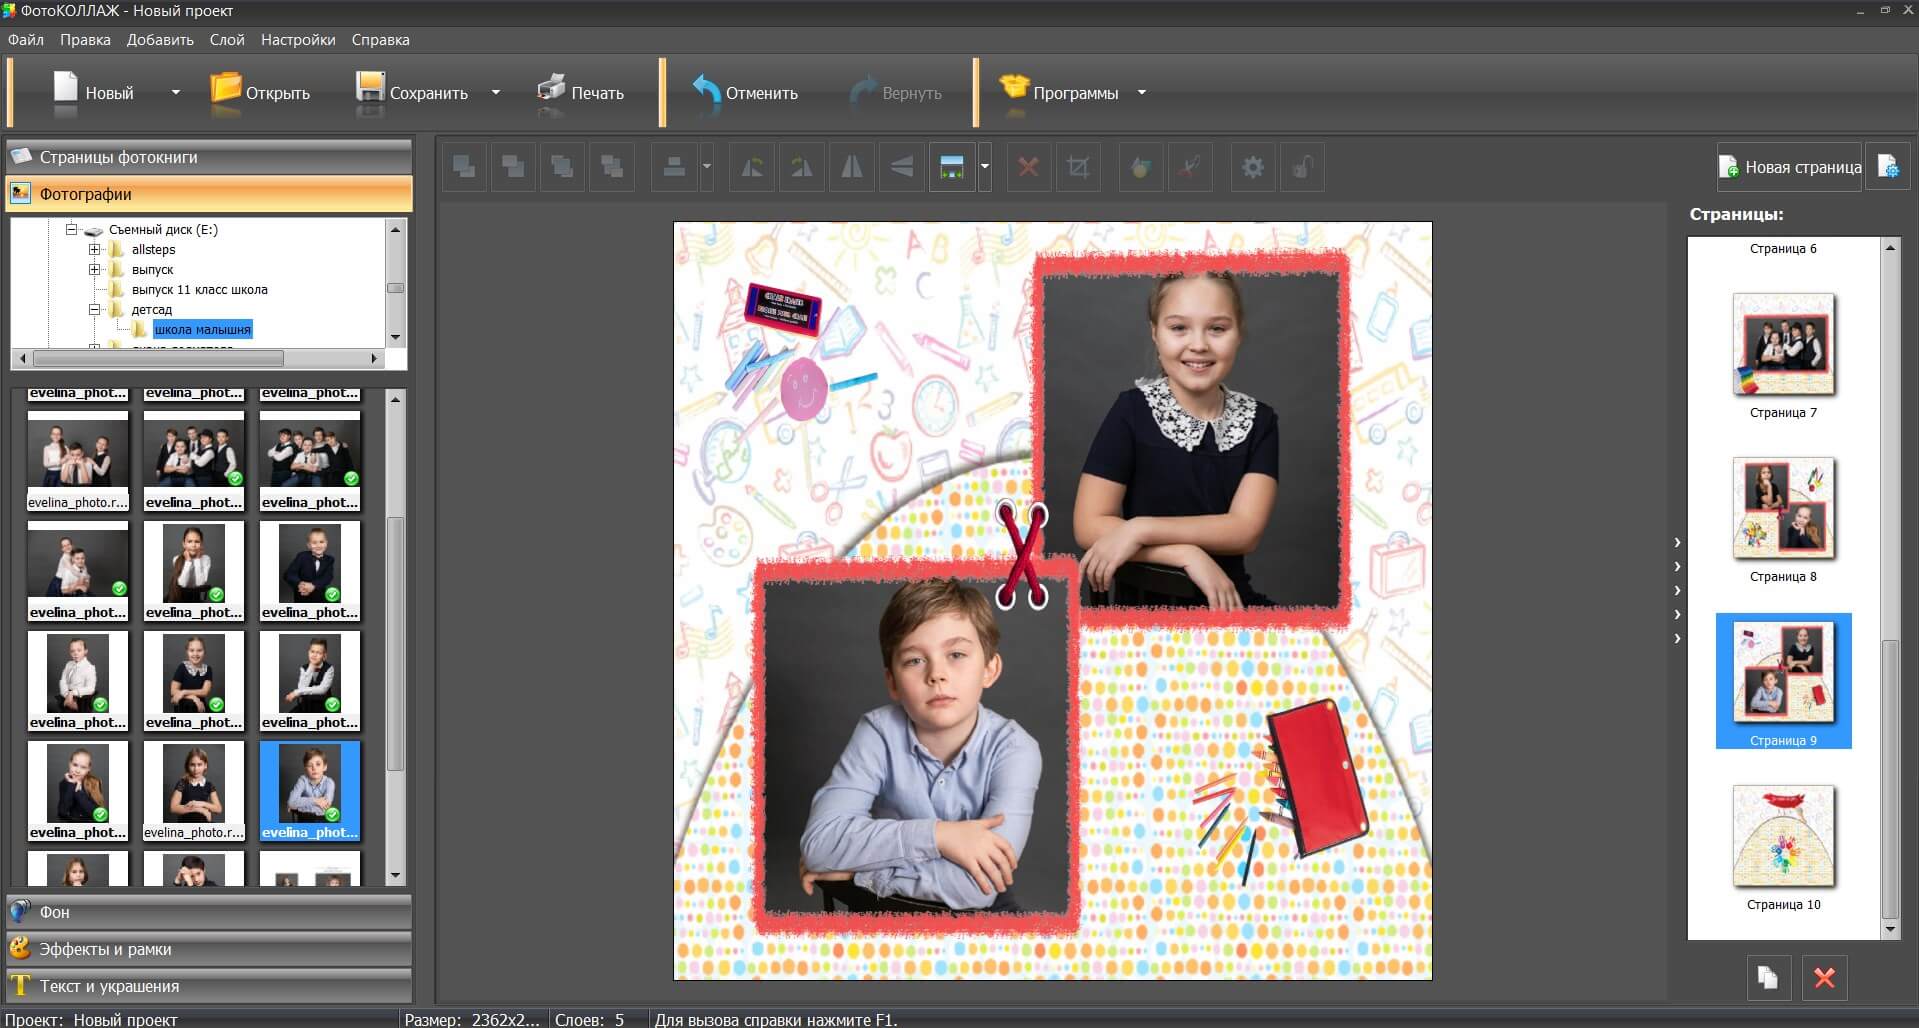Viewport: 1919px width, 1028px height.
Task: Click the Новая страница button
Action: (x=1789, y=167)
